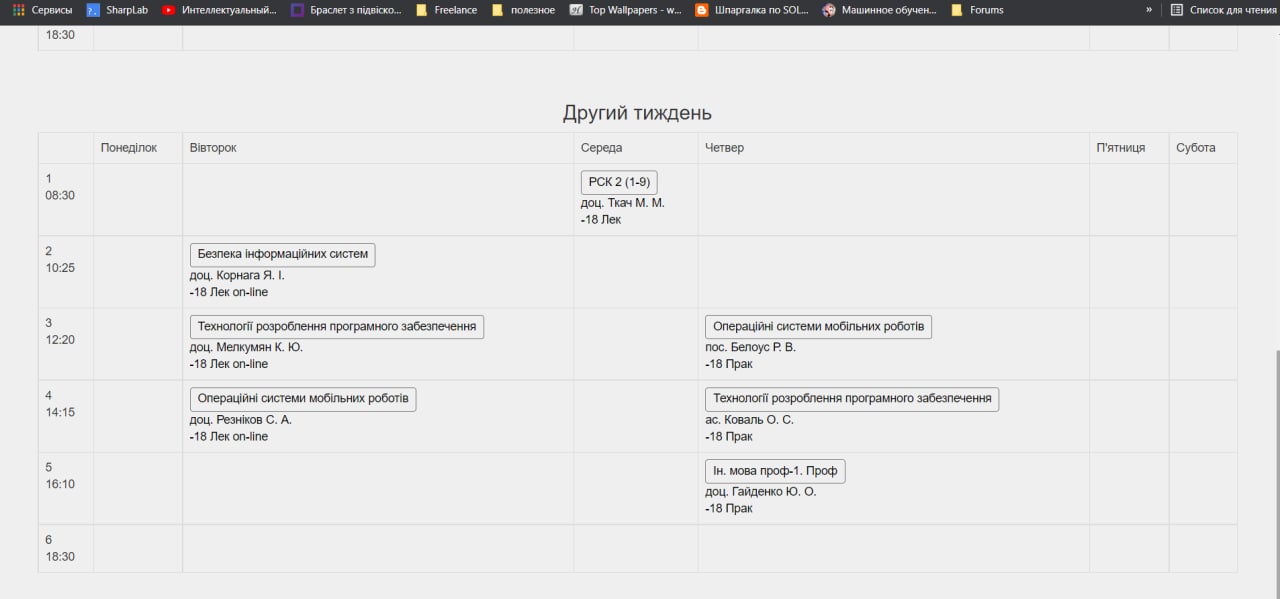Open Tuesday's Операційні системи мобільних роботів lecture
Screen dimensions: 1280x599
pyautogui.click(x=303, y=398)
